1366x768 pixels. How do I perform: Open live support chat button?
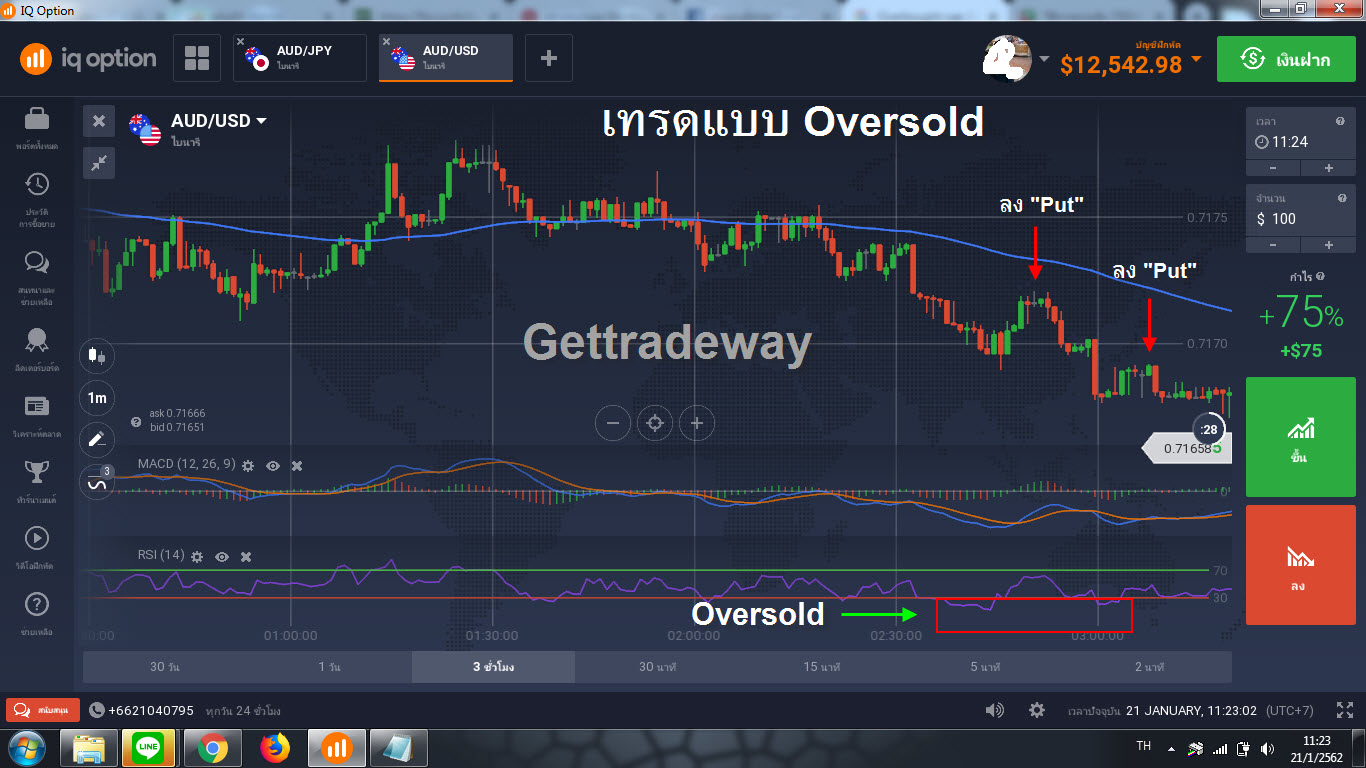coord(43,710)
